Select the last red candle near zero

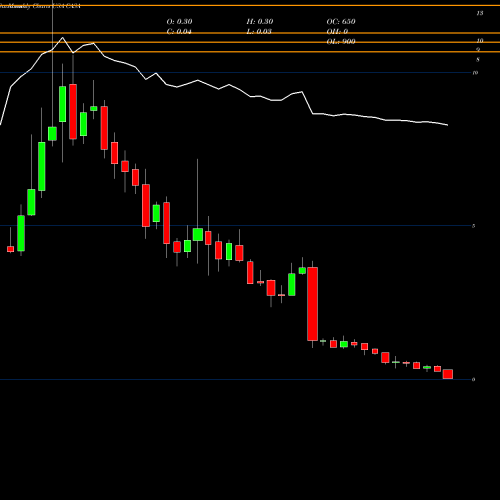[448, 374]
